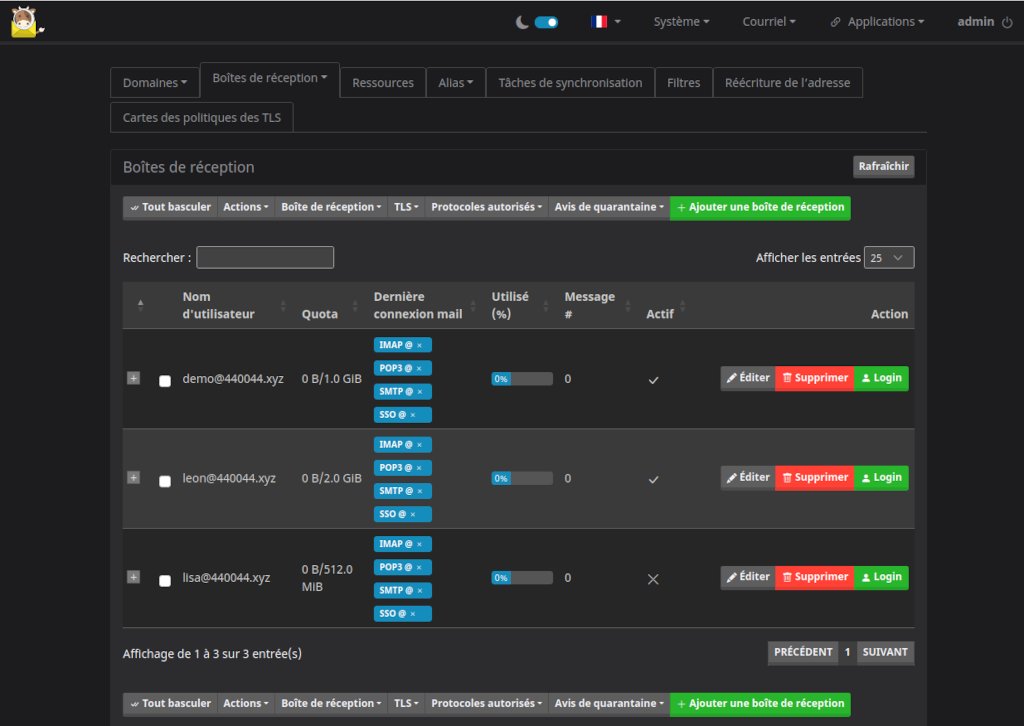The width and height of the screenshot is (1024, 726).
Task: Click IMAP badge in leon row
Action: click(402, 445)
